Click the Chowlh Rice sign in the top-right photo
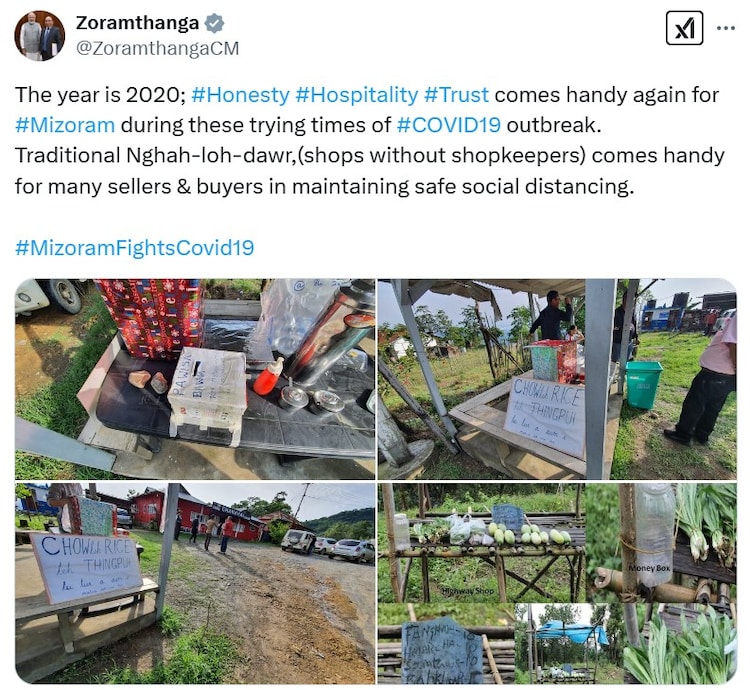Screen dimensions: 750x690 [545, 415]
